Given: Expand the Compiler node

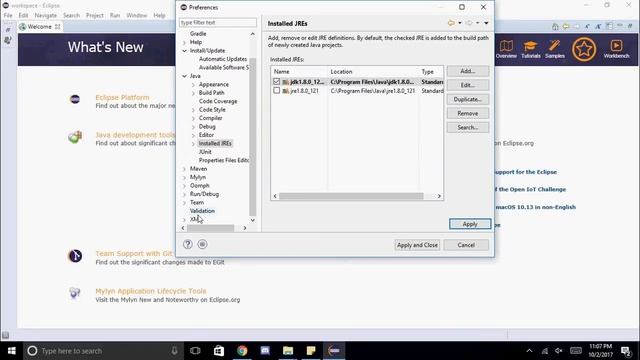Looking at the screenshot, I should coord(193,118).
